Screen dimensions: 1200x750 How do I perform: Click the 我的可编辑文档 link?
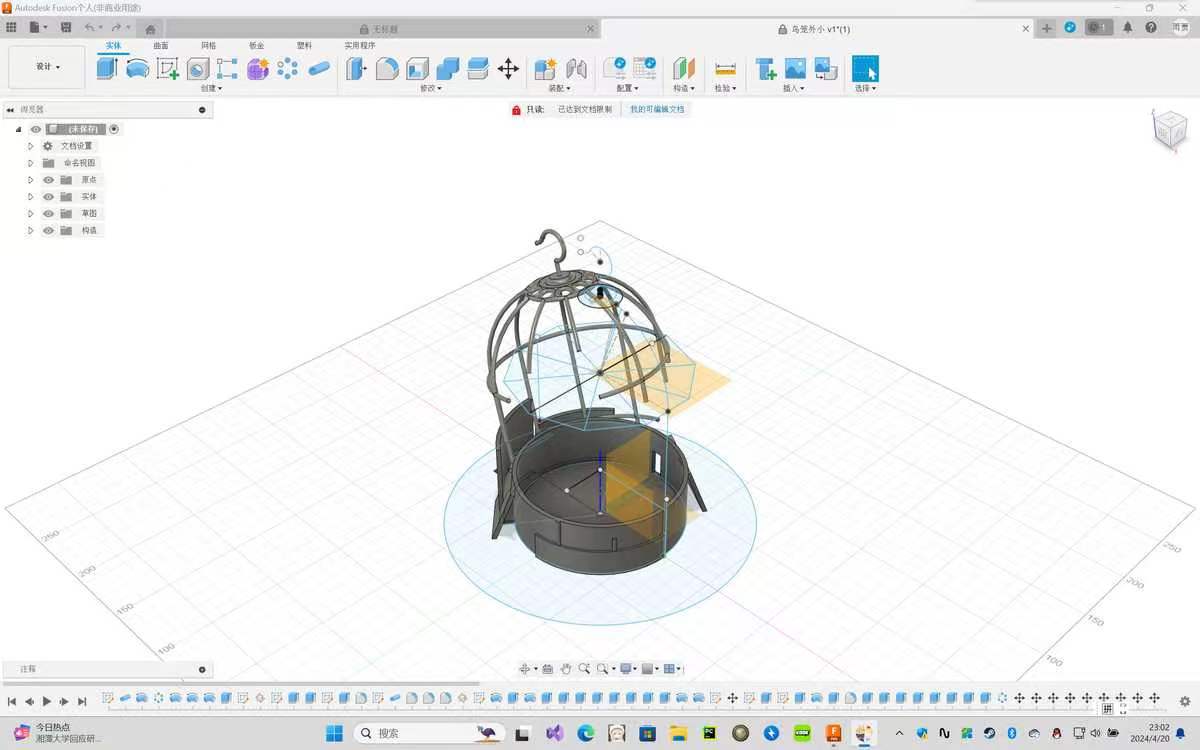(657, 109)
